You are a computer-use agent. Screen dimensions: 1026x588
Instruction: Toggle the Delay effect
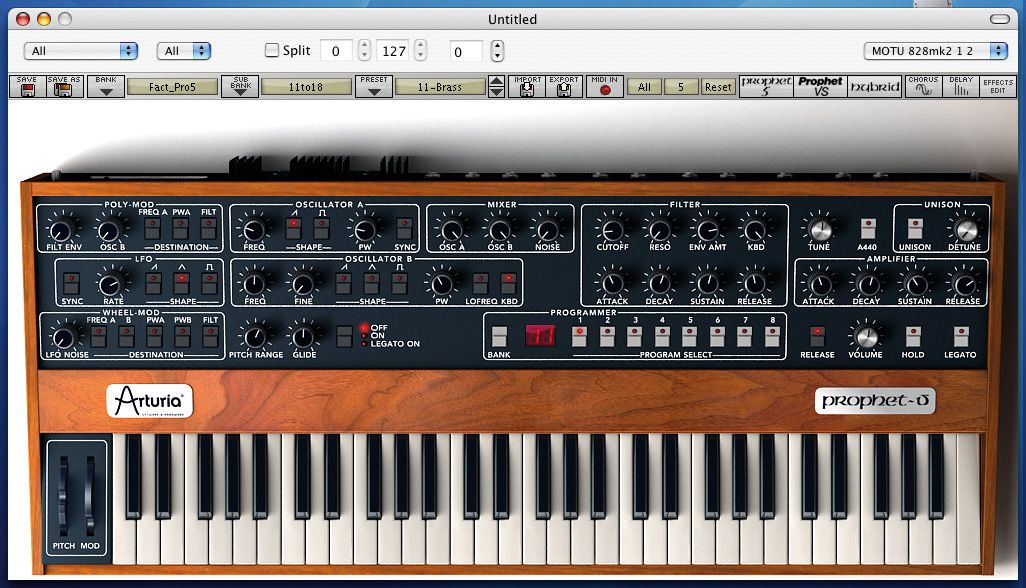click(x=961, y=86)
